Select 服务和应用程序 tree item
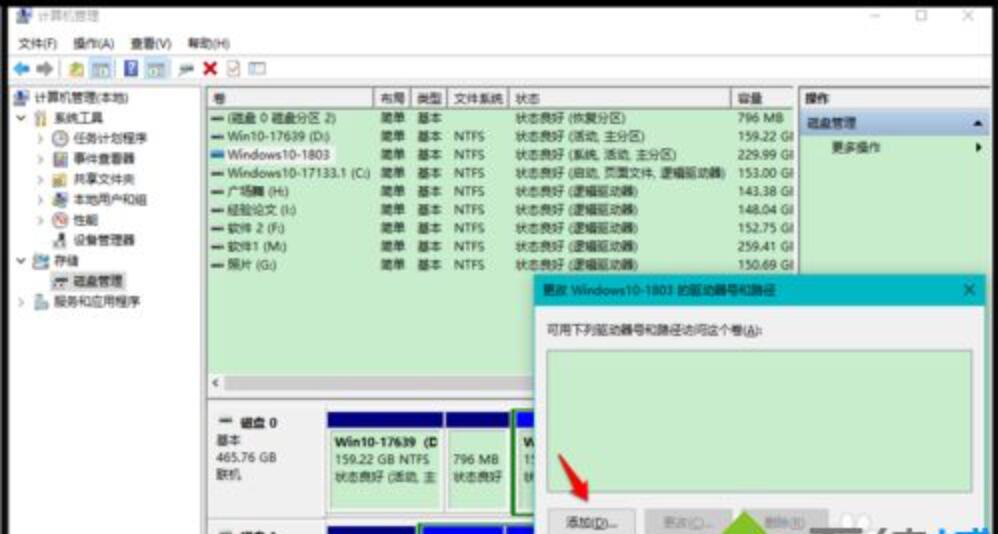Screen dimensions: 998x534 tap(97, 301)
